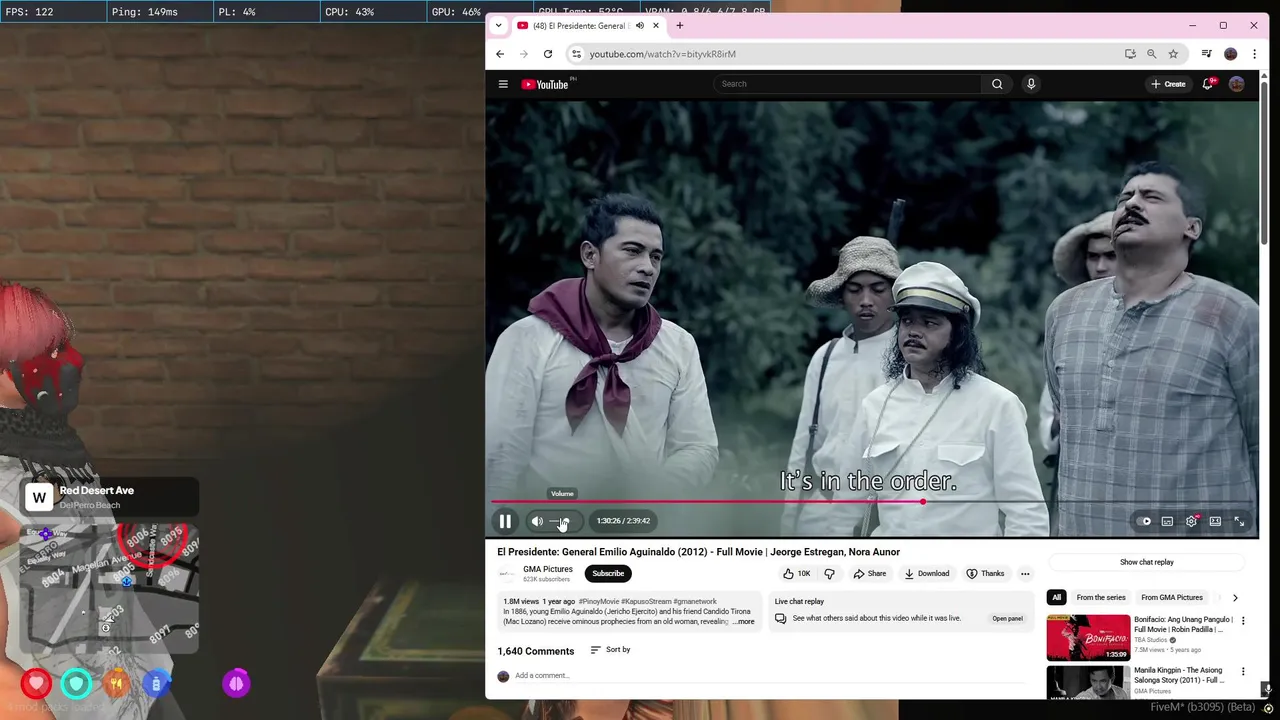Viewport: 1280px width, 720px height.
Task: Open Chrome zoom magnifier icon
Action: 1151,54
